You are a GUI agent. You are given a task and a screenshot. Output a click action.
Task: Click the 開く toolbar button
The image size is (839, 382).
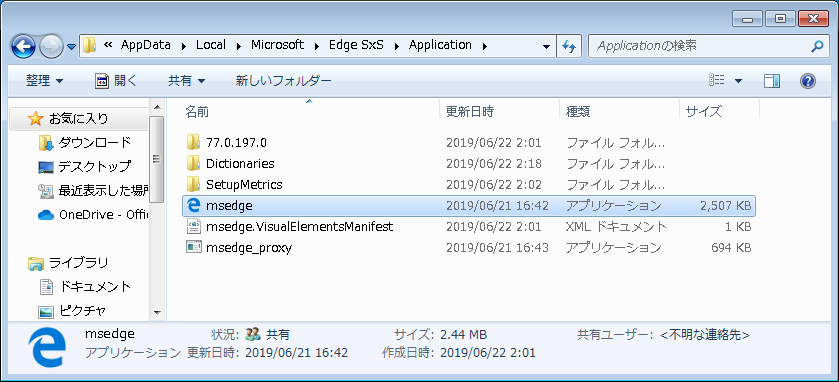(x=116, y=81)
